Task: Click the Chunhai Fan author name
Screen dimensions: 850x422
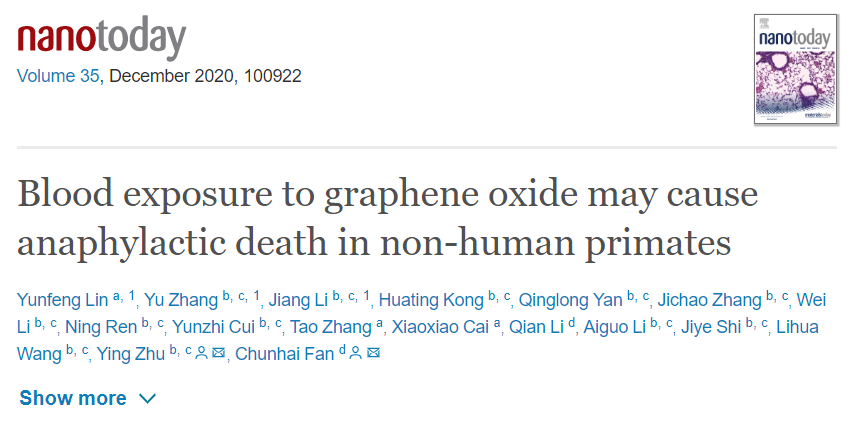Action: click(285, 354)
